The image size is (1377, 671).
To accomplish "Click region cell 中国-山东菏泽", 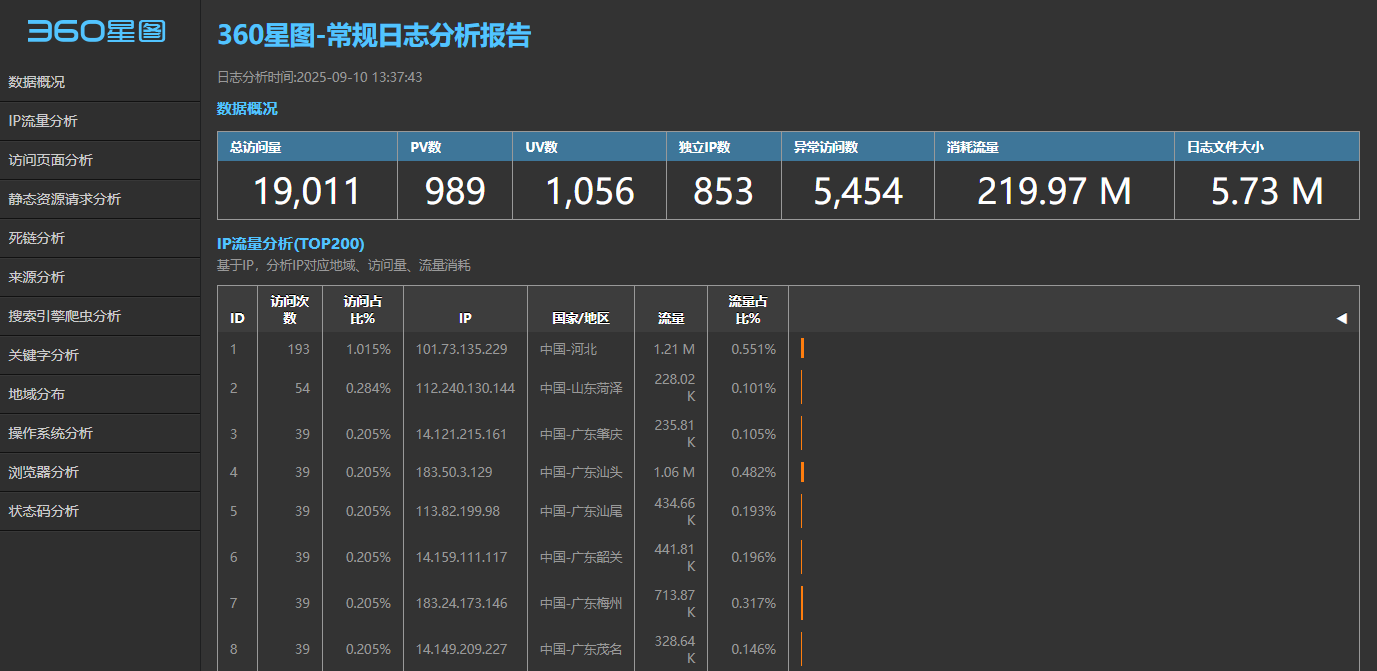I will tap(581, 388).
